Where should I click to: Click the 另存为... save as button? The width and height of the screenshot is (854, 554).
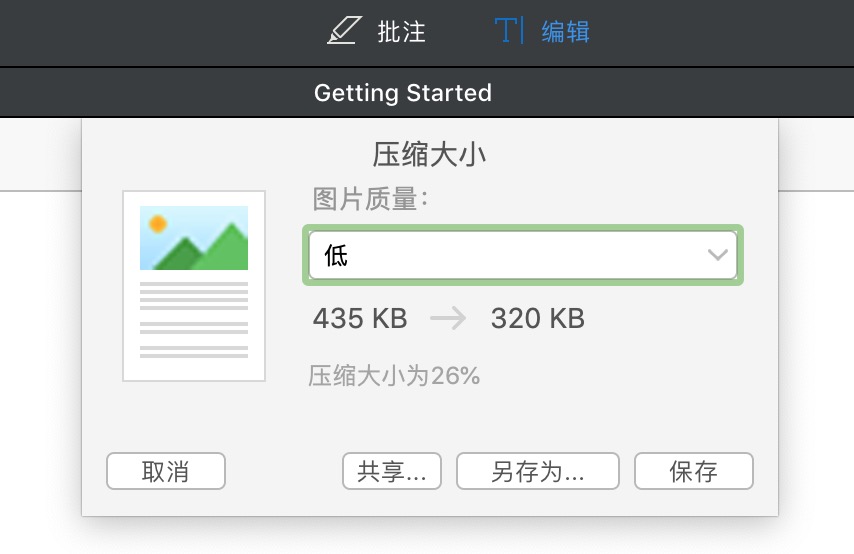coord(538,471)
